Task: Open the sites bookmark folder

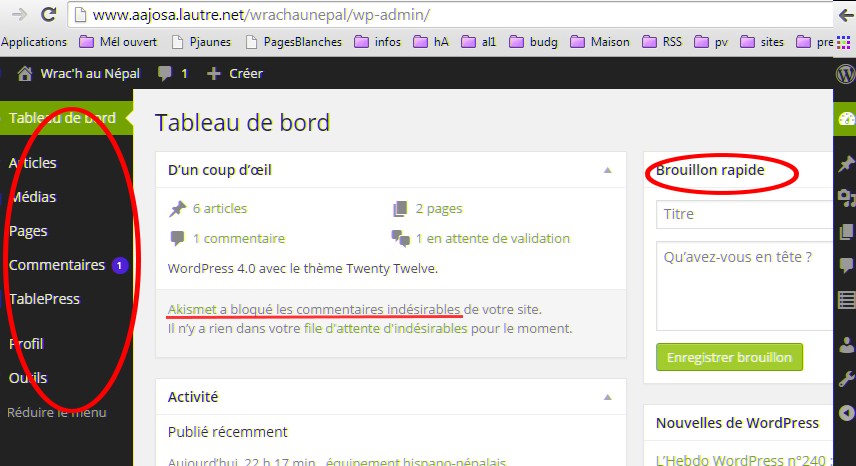Action: tap(762, 42)
